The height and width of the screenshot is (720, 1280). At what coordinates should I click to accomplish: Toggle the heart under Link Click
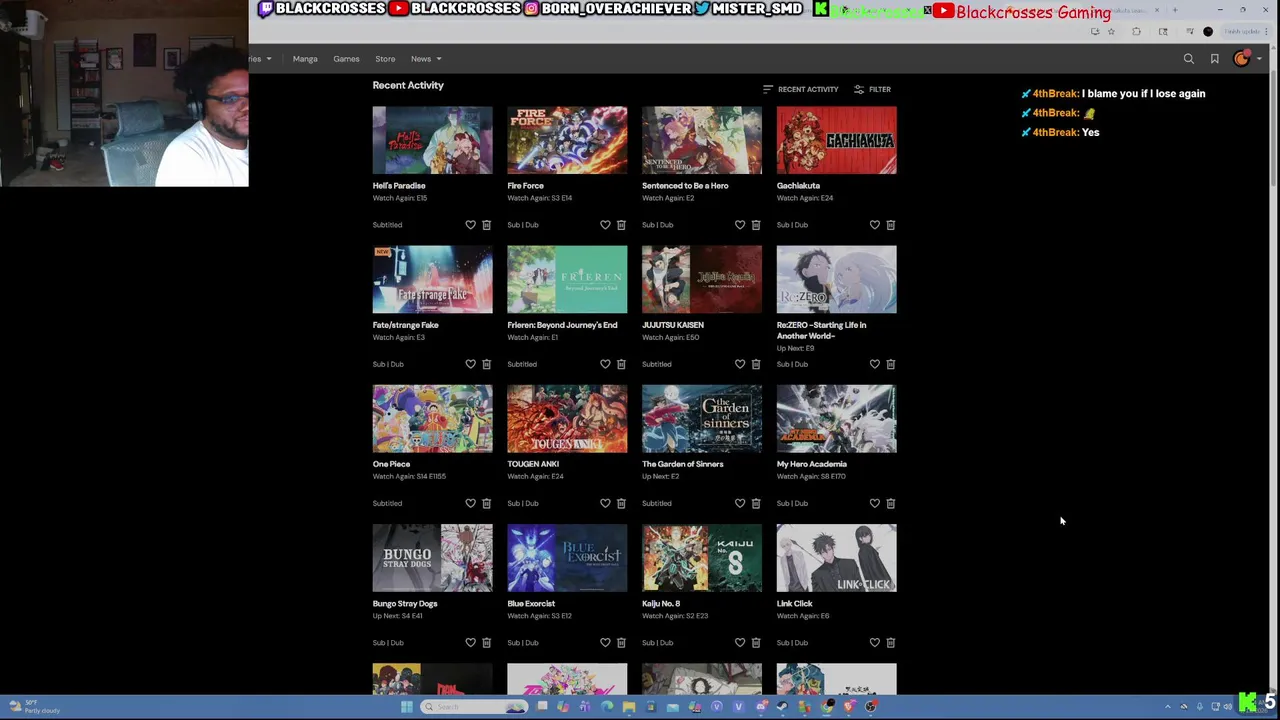tap(875, 643)
